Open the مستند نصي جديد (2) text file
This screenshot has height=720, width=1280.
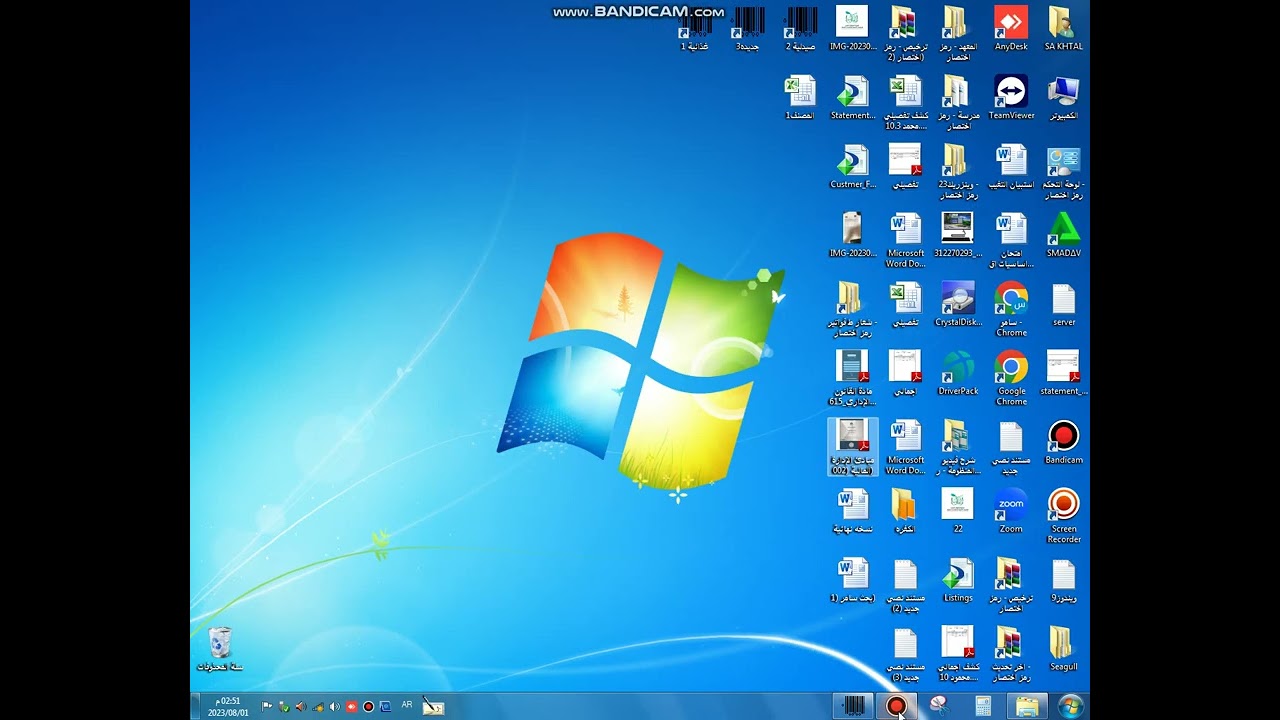(905, 585)
